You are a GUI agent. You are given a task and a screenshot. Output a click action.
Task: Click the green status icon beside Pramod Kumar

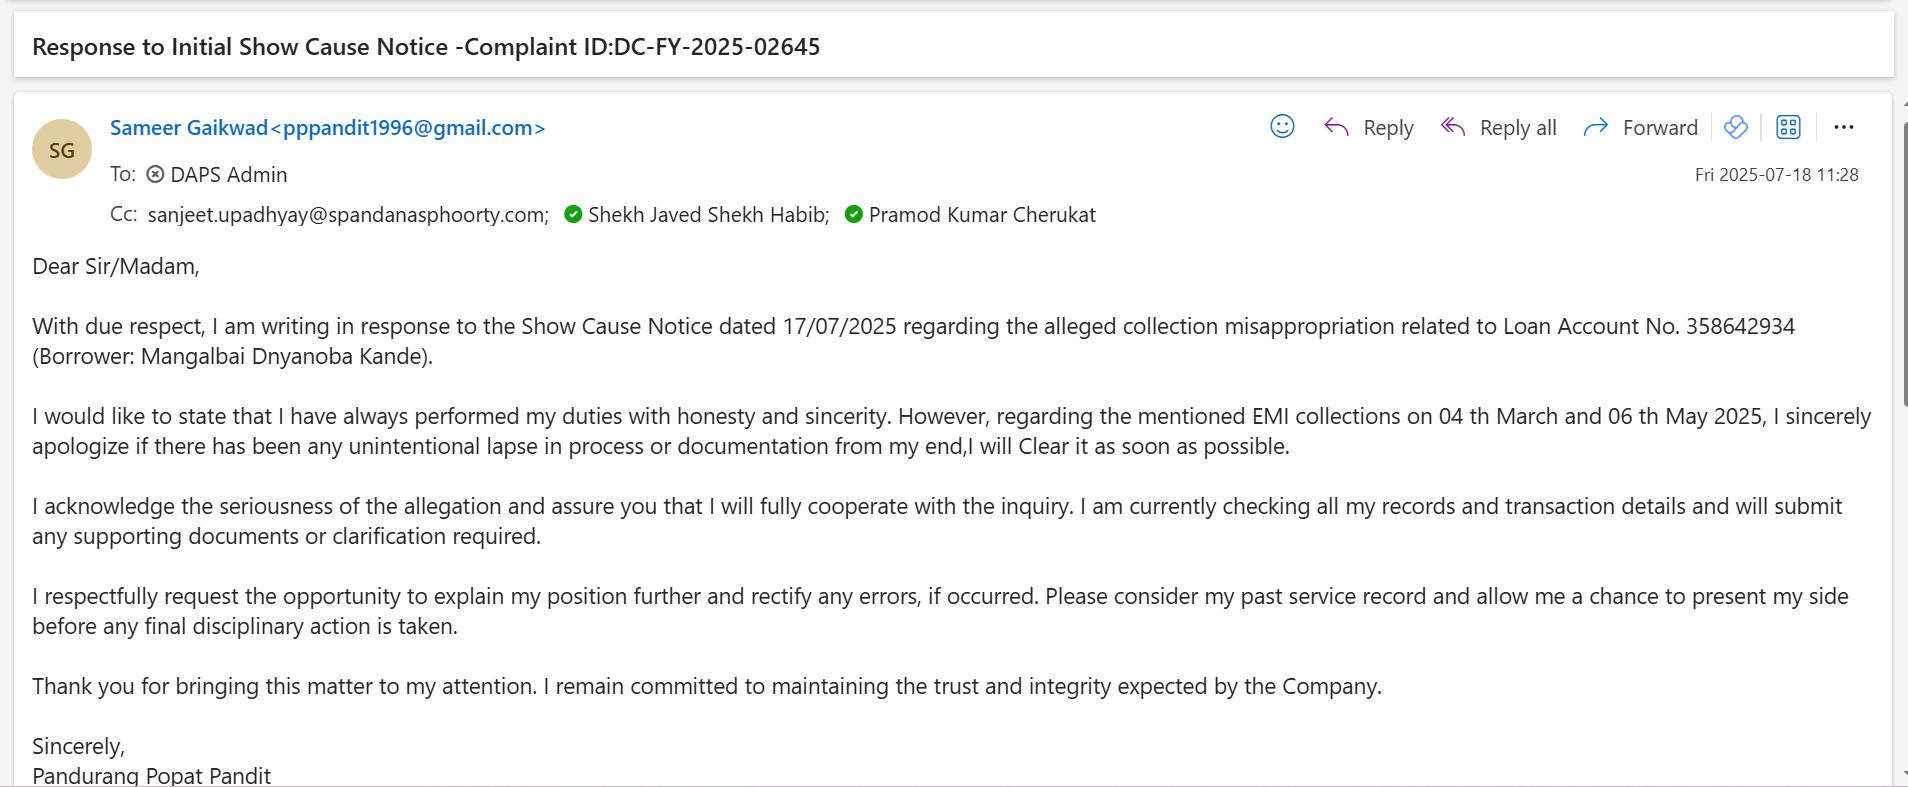pos(854,214)
